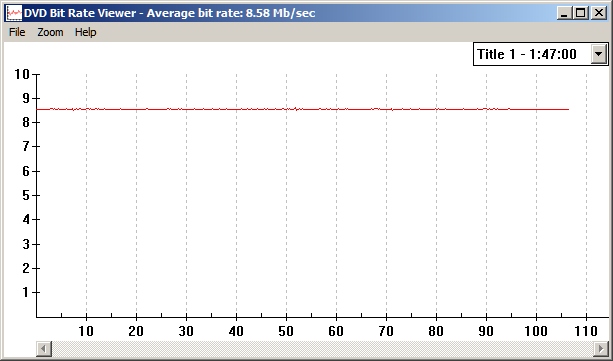
Task: Expand the Title 1 dropdown arrow
Action: (x=599, y=54)
